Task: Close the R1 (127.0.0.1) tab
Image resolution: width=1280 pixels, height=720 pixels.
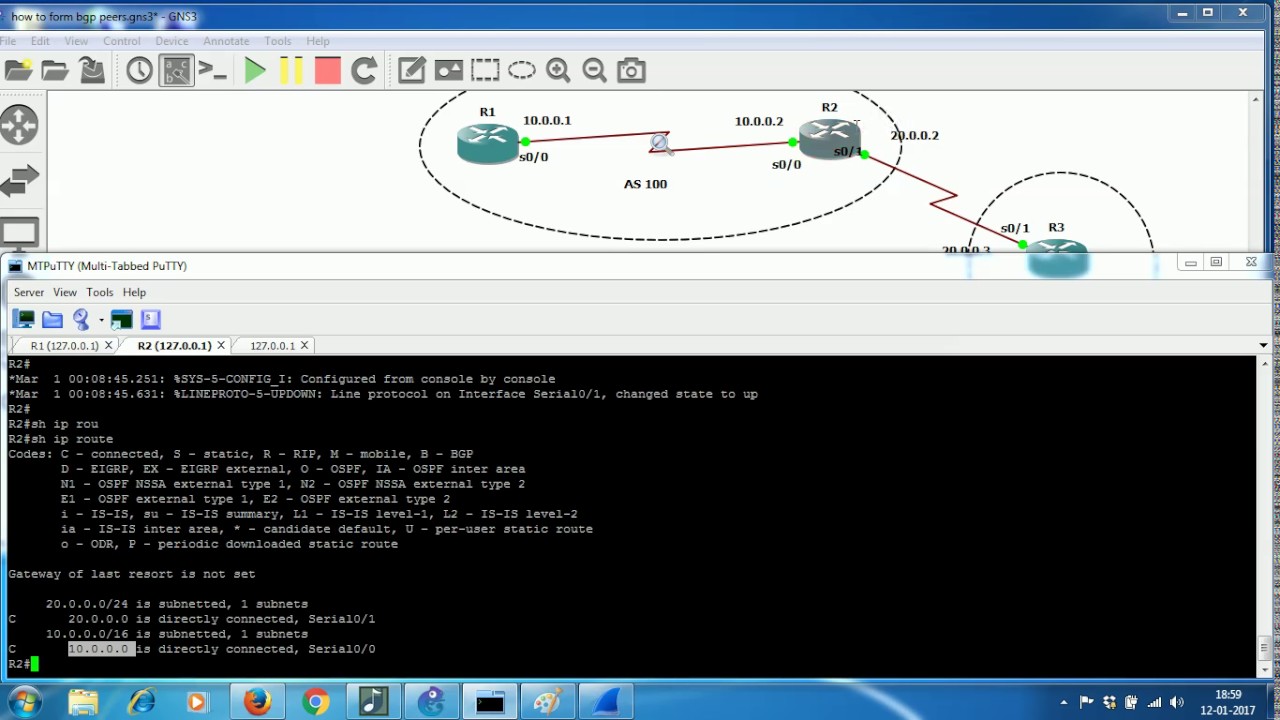Action: [x=109, y=346]
